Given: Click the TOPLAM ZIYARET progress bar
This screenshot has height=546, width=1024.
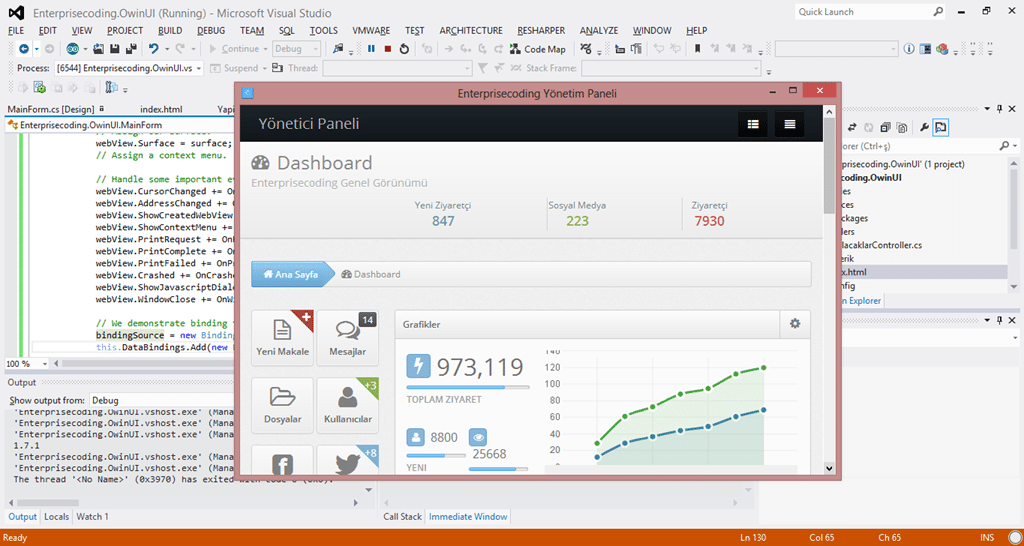Looking at the screenshot, I should (x=468, y=387).
